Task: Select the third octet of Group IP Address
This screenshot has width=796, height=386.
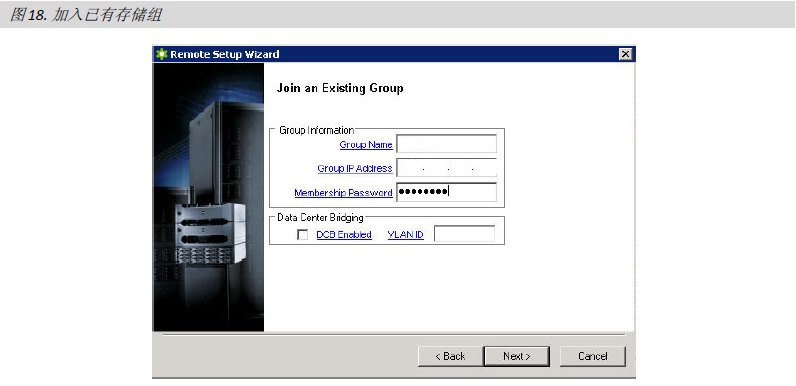Action: point(461,168)
